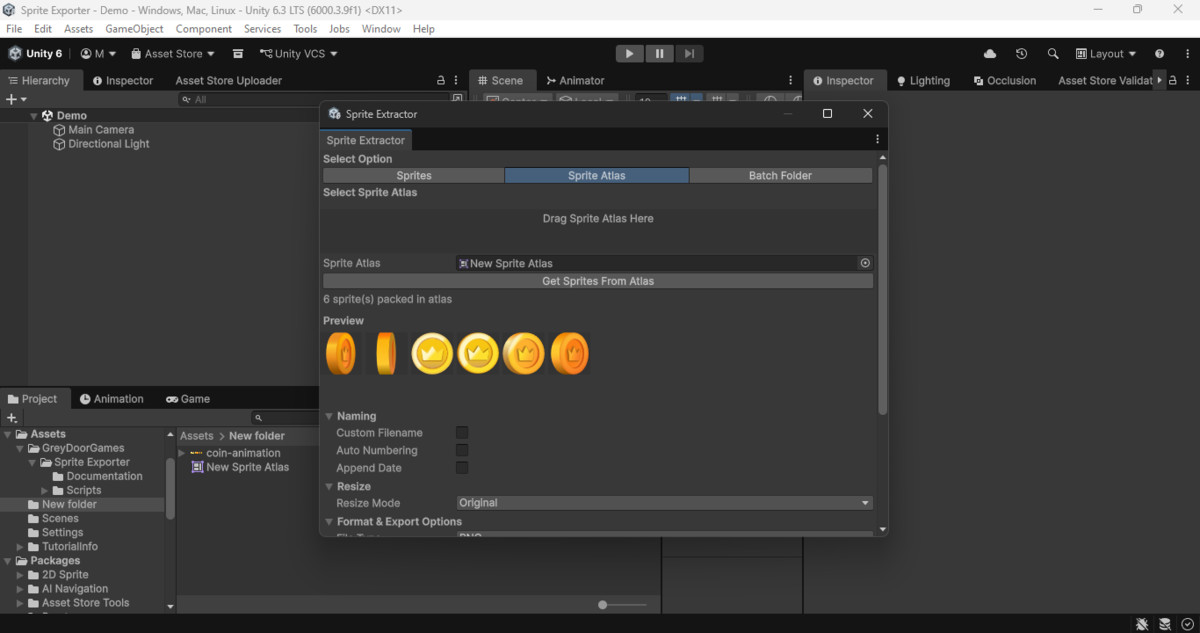1200x633 pixels.
Task: Click the Assets breadcrumb link
Action: tap(196, 436)
